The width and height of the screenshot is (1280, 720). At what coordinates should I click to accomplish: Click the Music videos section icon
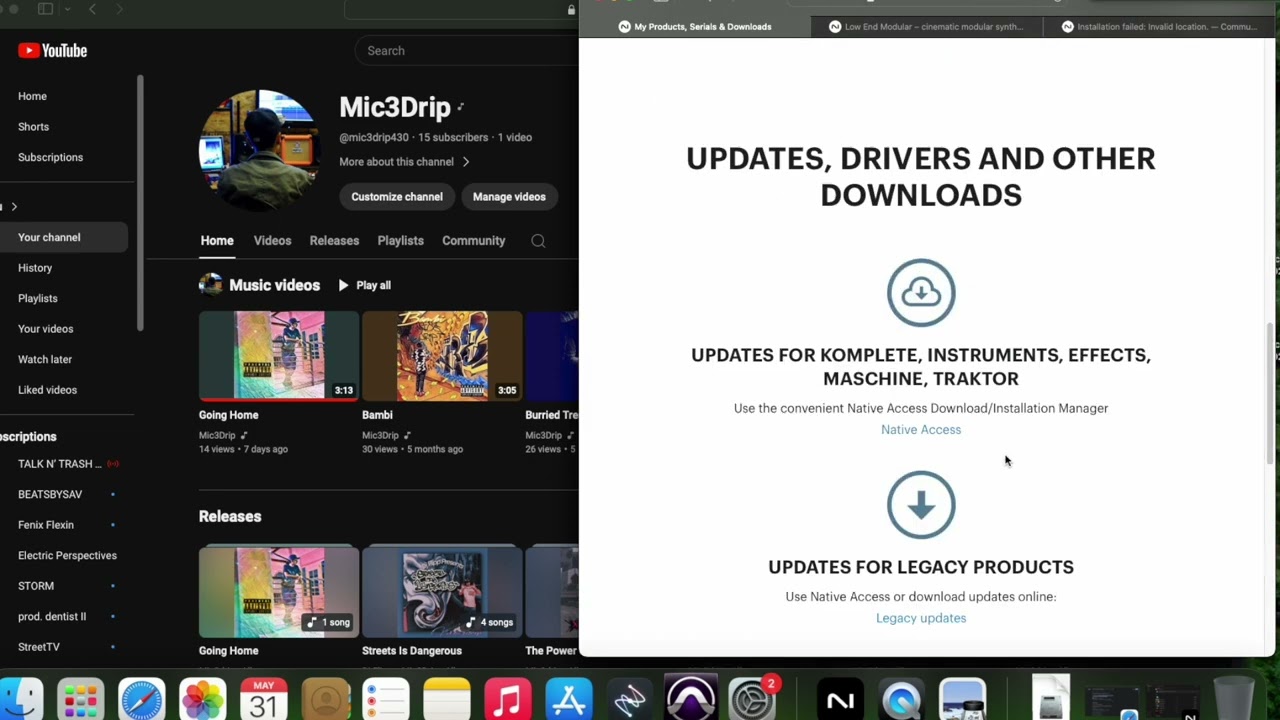(x=210, y=285)
